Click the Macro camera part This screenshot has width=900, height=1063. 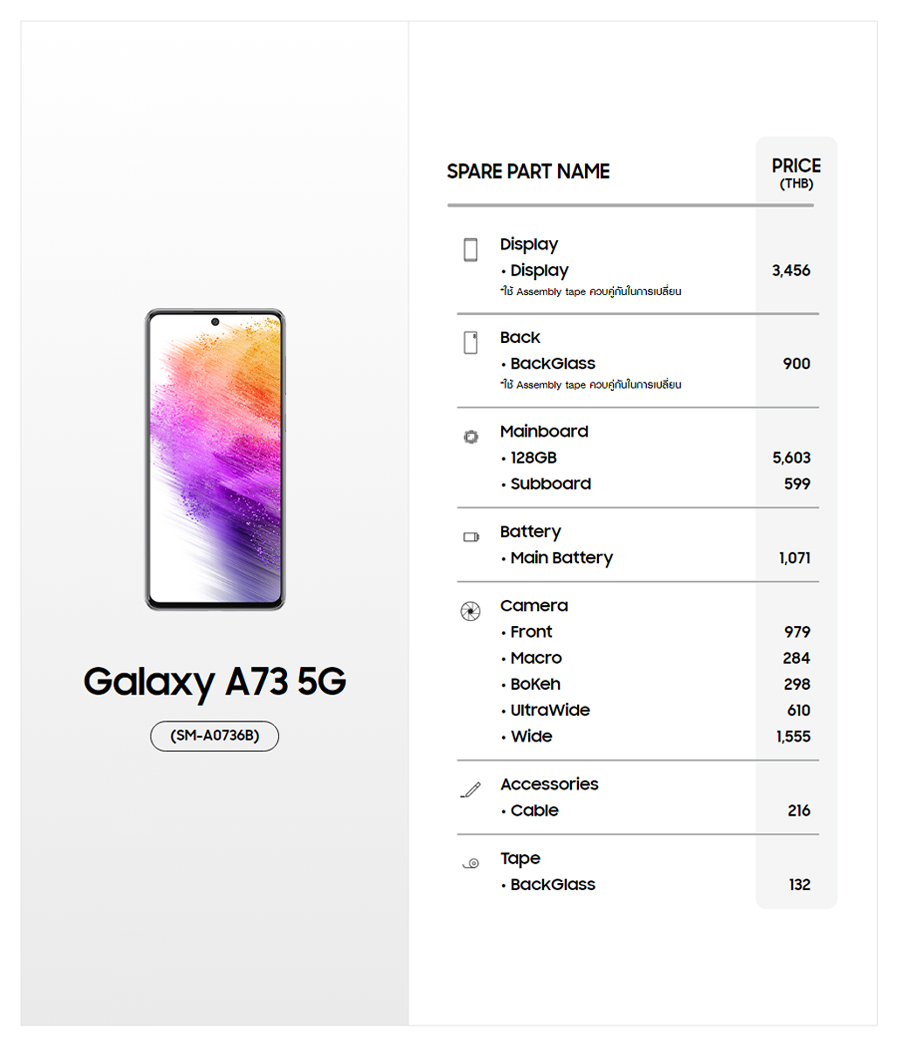(536, 658)
